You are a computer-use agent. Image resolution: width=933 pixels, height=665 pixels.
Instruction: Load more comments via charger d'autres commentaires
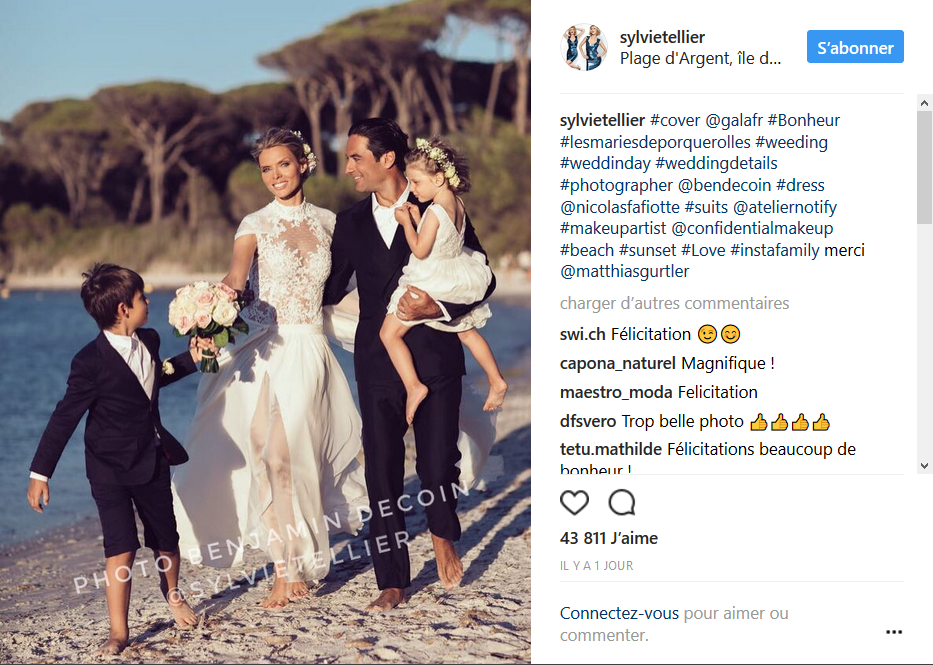[674, 303]
